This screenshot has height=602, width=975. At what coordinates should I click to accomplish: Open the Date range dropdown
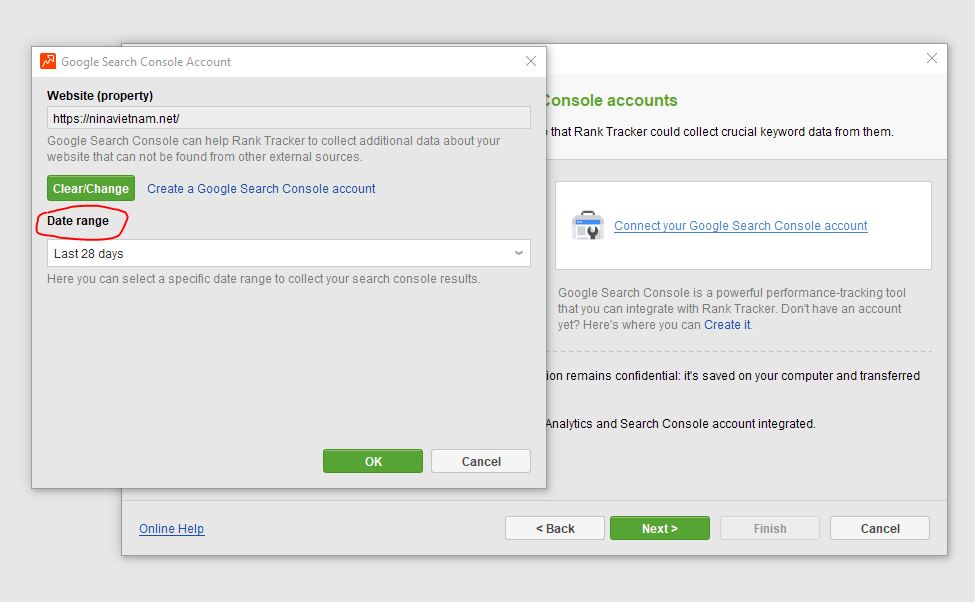tap(289, 253)
